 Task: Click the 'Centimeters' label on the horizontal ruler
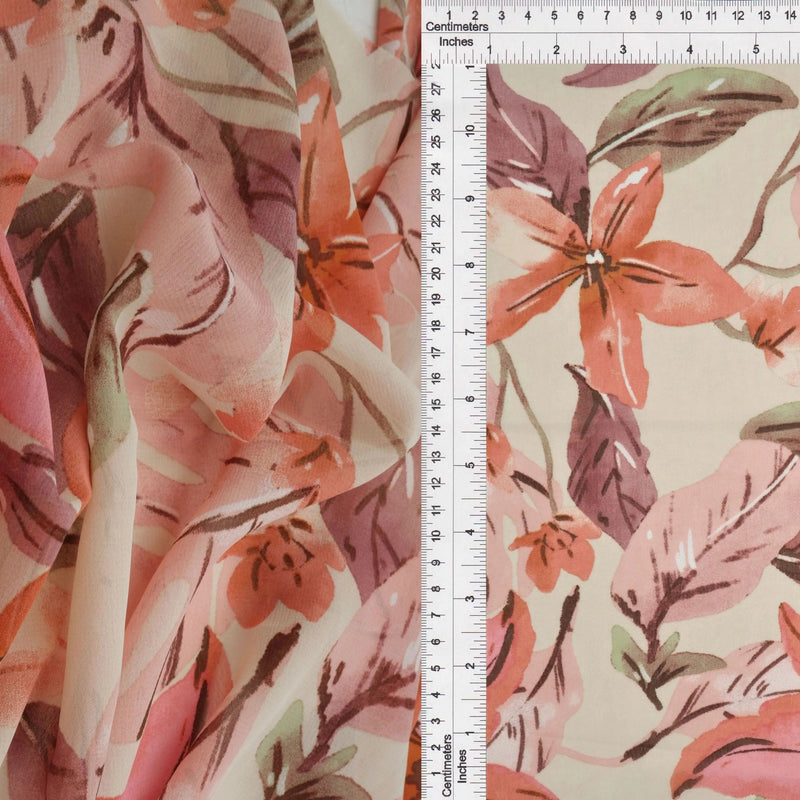[457, 27]
